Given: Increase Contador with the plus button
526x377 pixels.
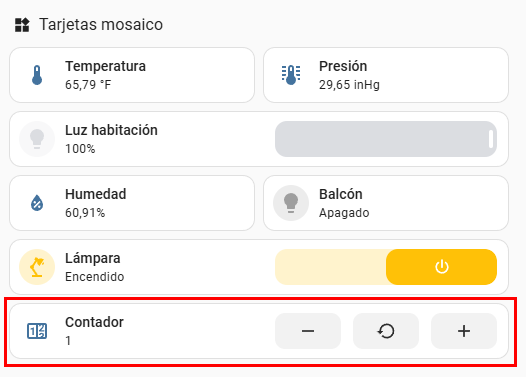Looking at the screenshot, I should (x=464, y=331).
